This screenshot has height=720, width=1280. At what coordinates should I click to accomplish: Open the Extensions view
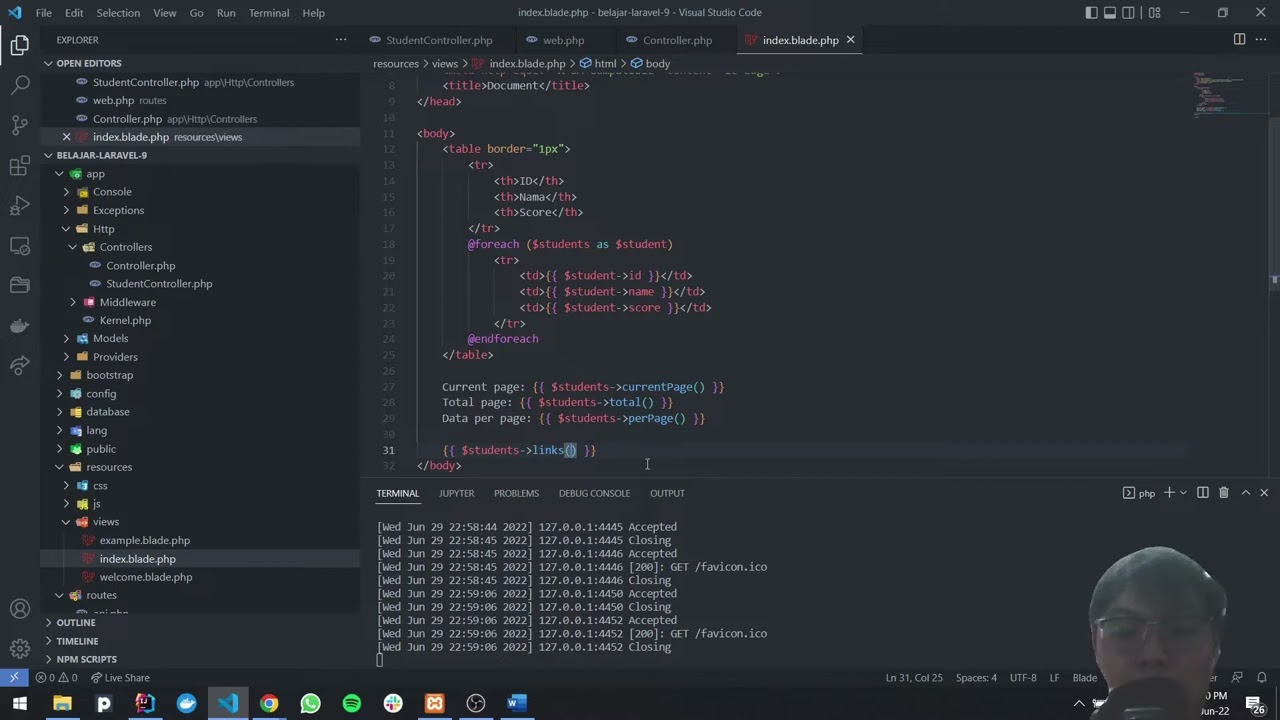tap(20, 166)
